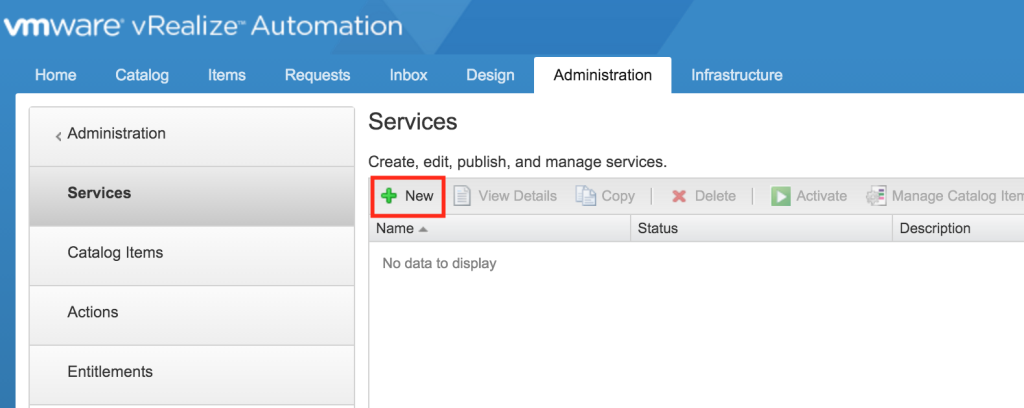Open Actions in the sidebar

192,315
